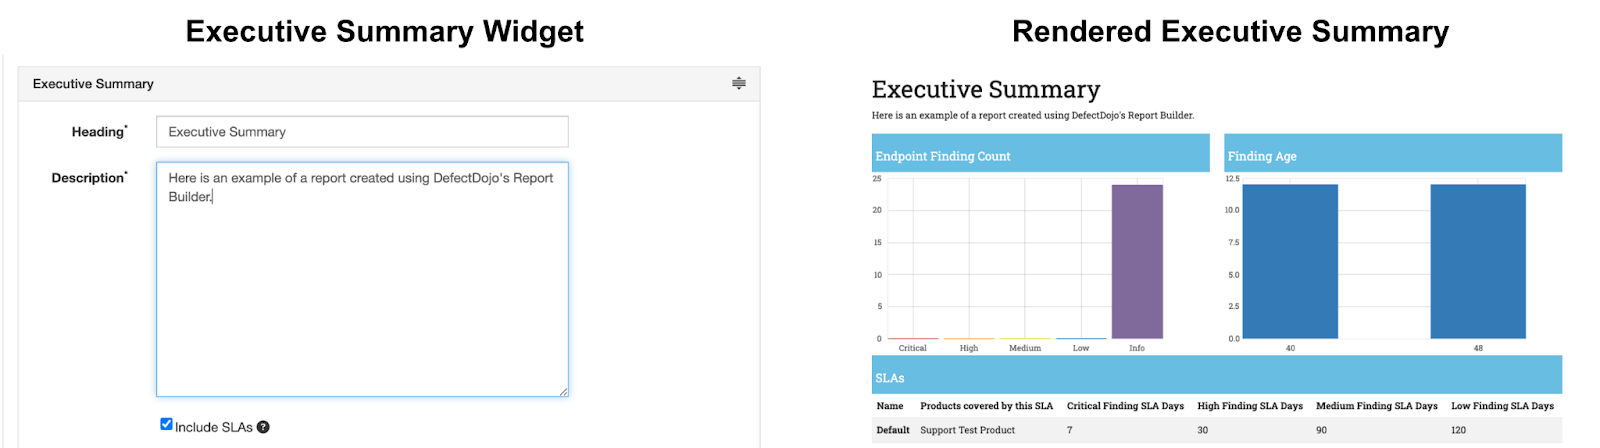Click the widget drag handle icon
The width and height of the screenshot is (1600, 448).
[x=738, y=83]
